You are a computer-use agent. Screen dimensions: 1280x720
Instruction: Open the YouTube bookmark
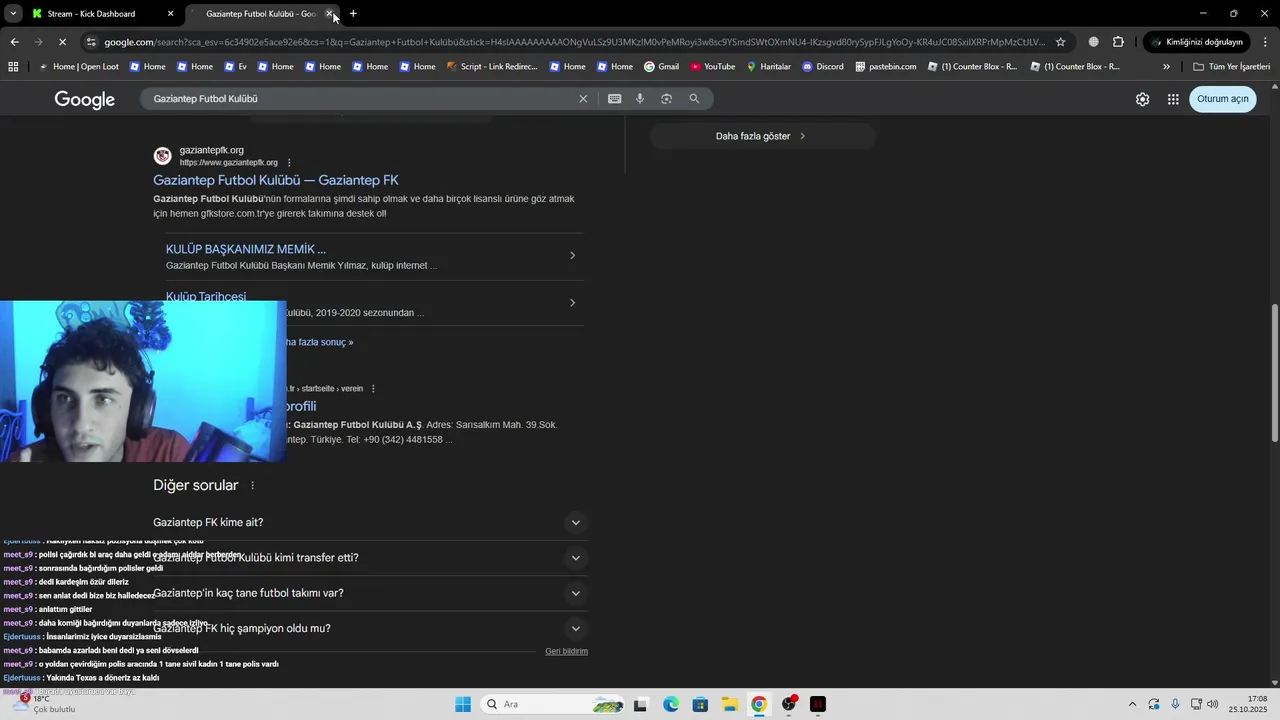click(712, 67)
